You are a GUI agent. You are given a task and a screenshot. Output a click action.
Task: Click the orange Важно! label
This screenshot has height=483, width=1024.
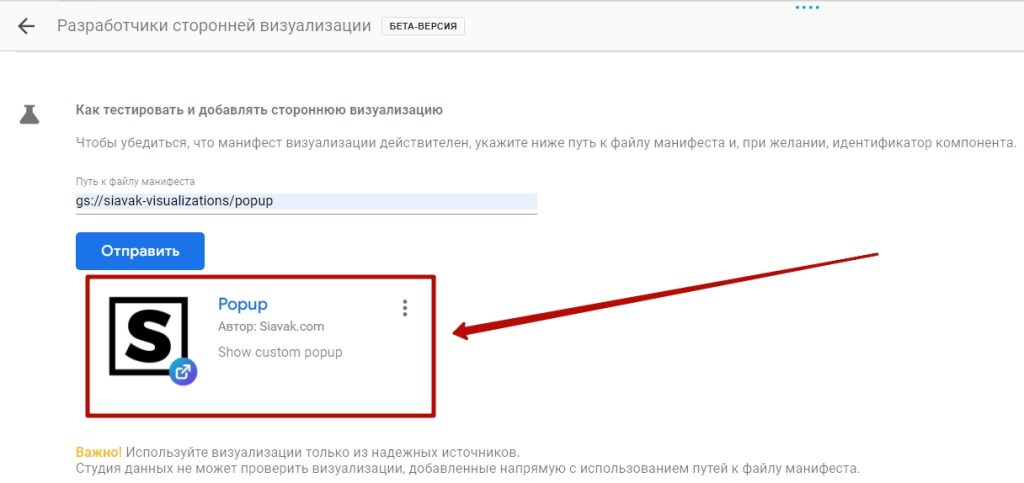99,452
